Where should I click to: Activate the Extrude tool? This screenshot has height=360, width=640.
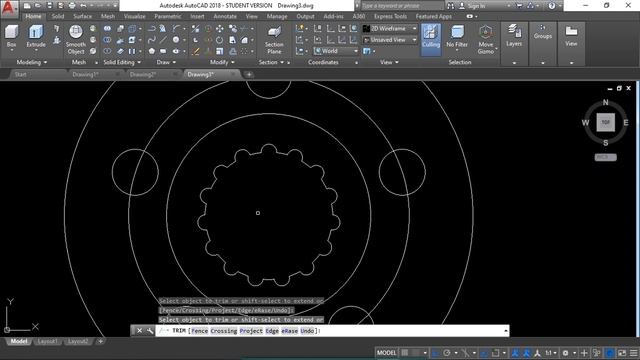(36, 36)
